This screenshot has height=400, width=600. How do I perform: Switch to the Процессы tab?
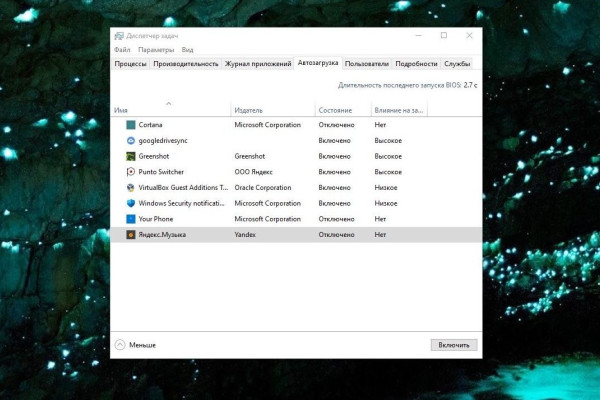[x=130, y=63]
